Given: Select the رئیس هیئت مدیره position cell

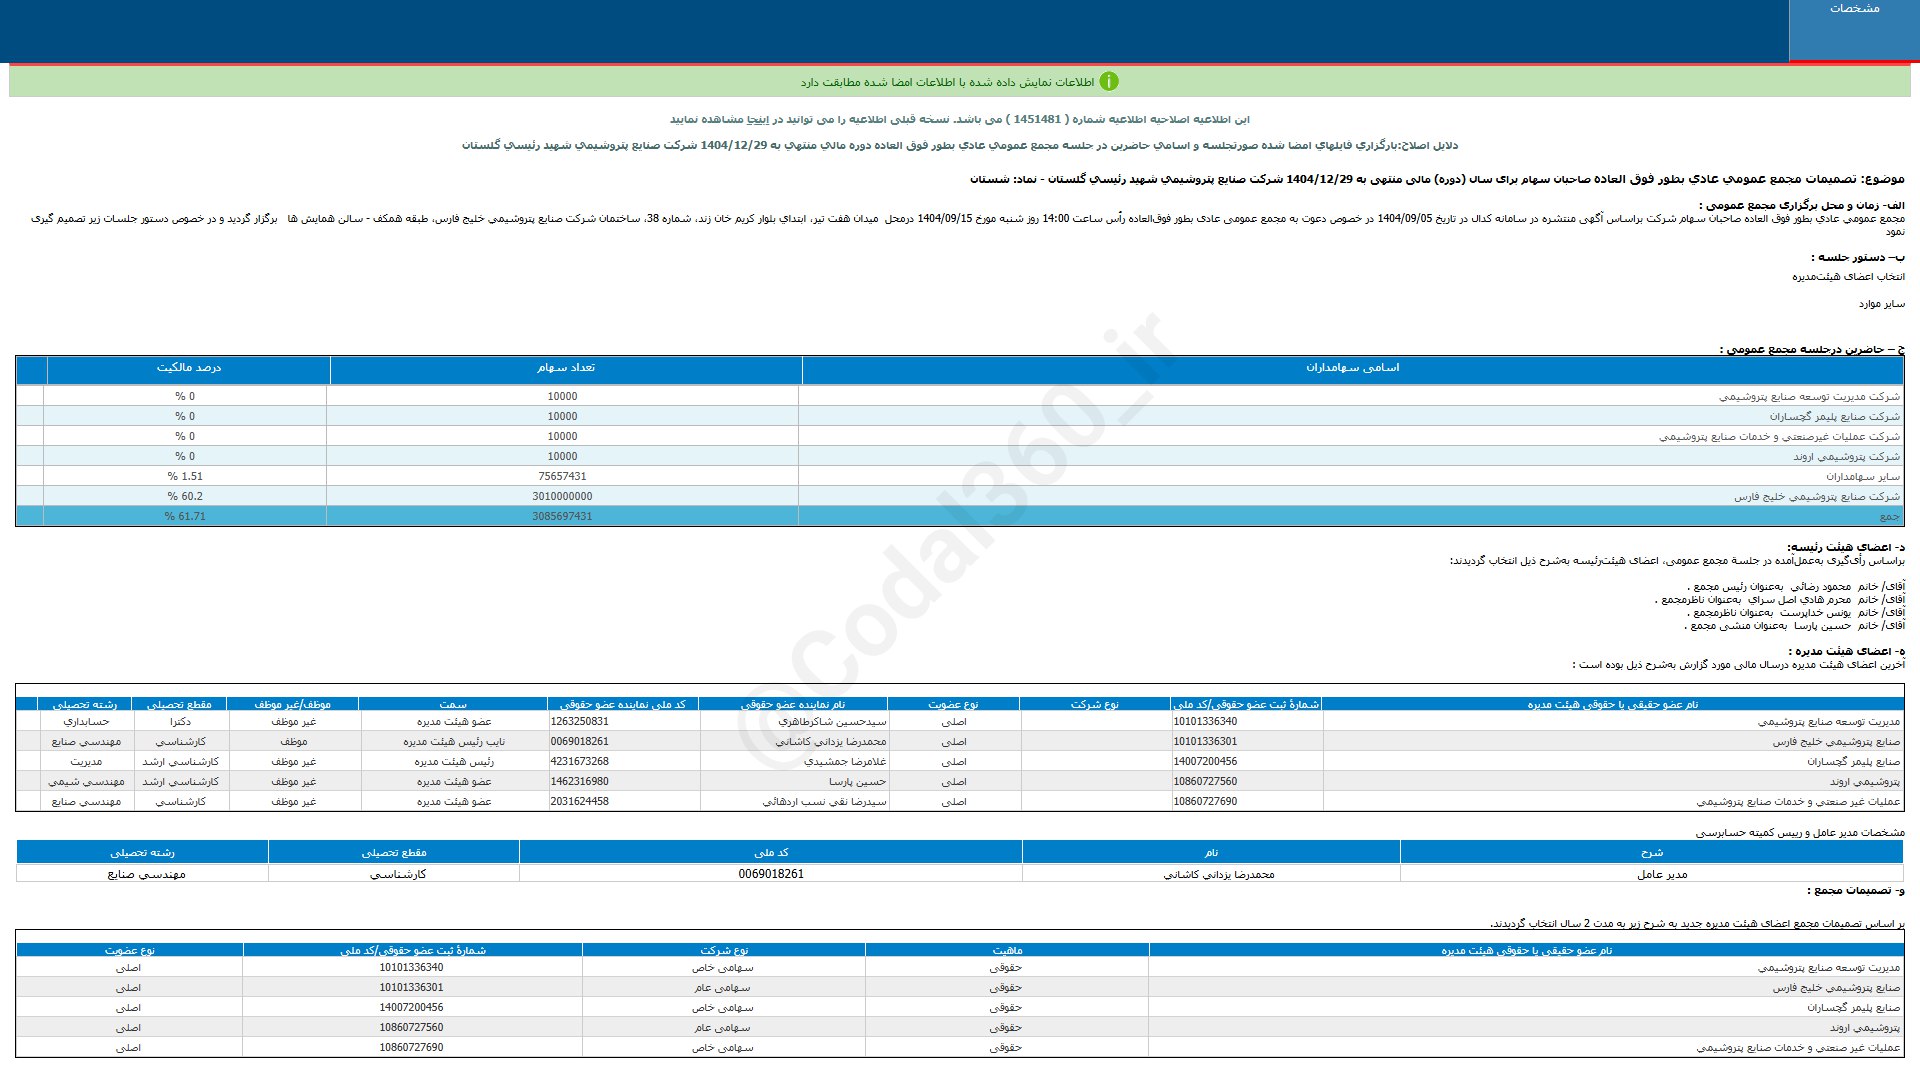Looking at the screenshot, I should tap(454, 761).
